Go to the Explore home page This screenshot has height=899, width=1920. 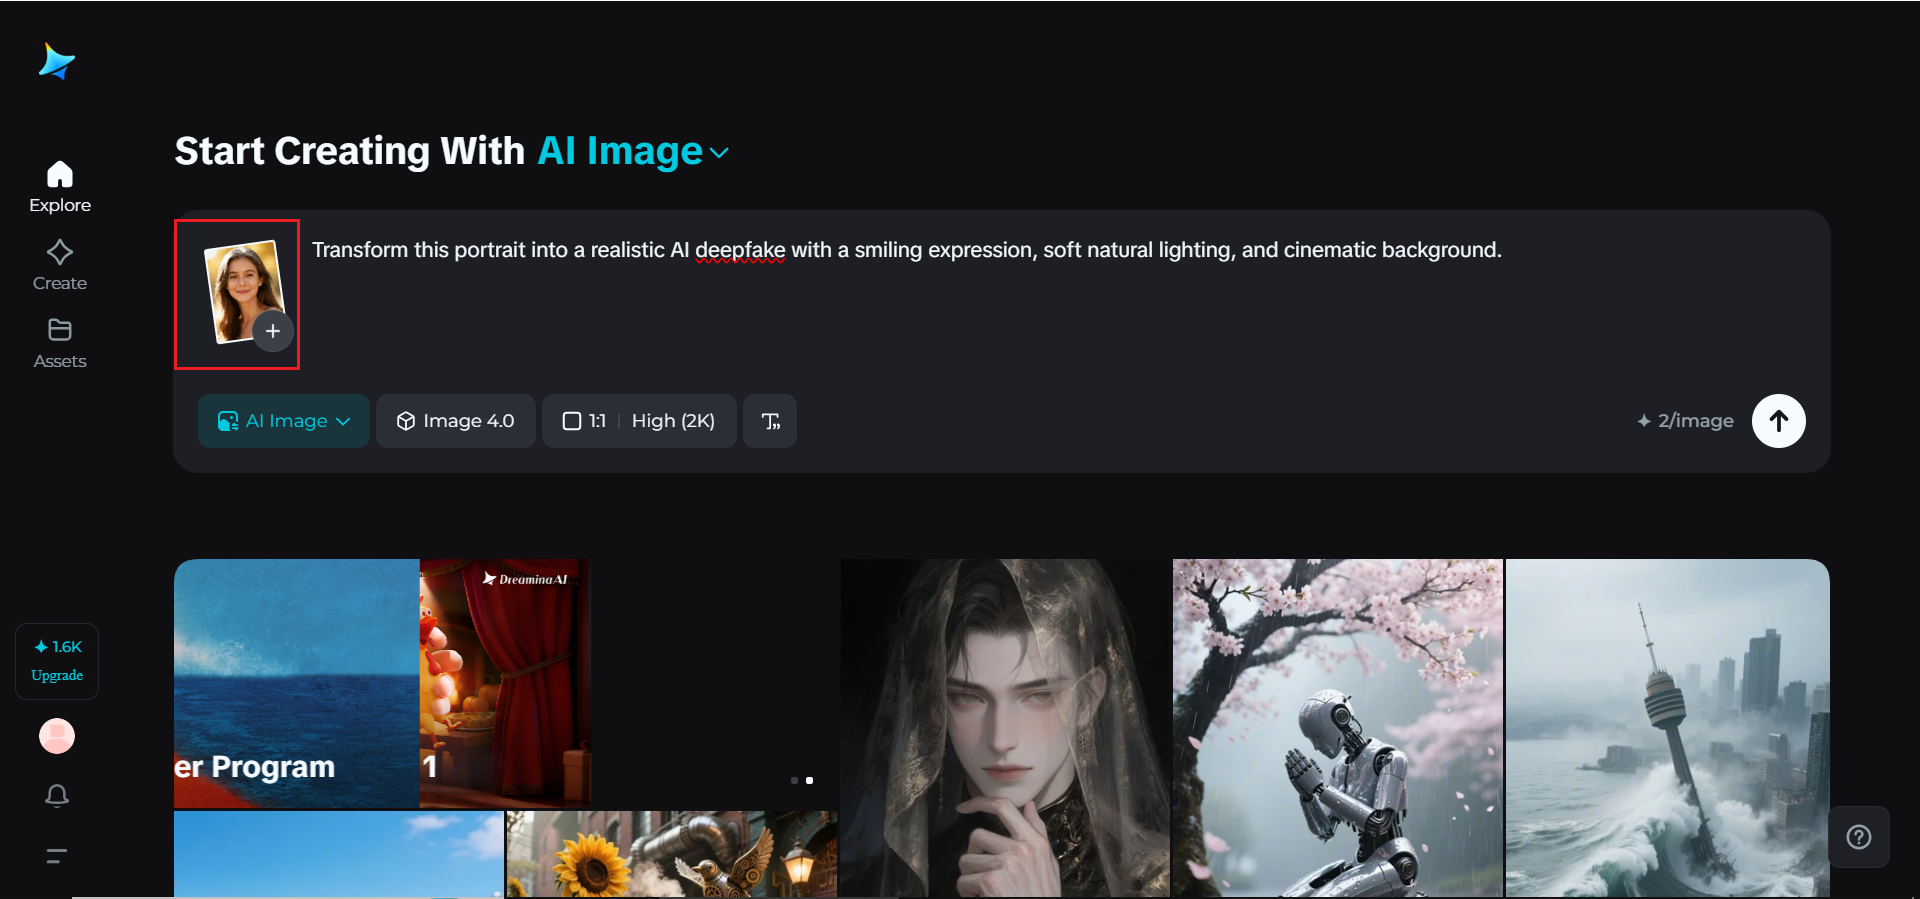click(60, 187)
